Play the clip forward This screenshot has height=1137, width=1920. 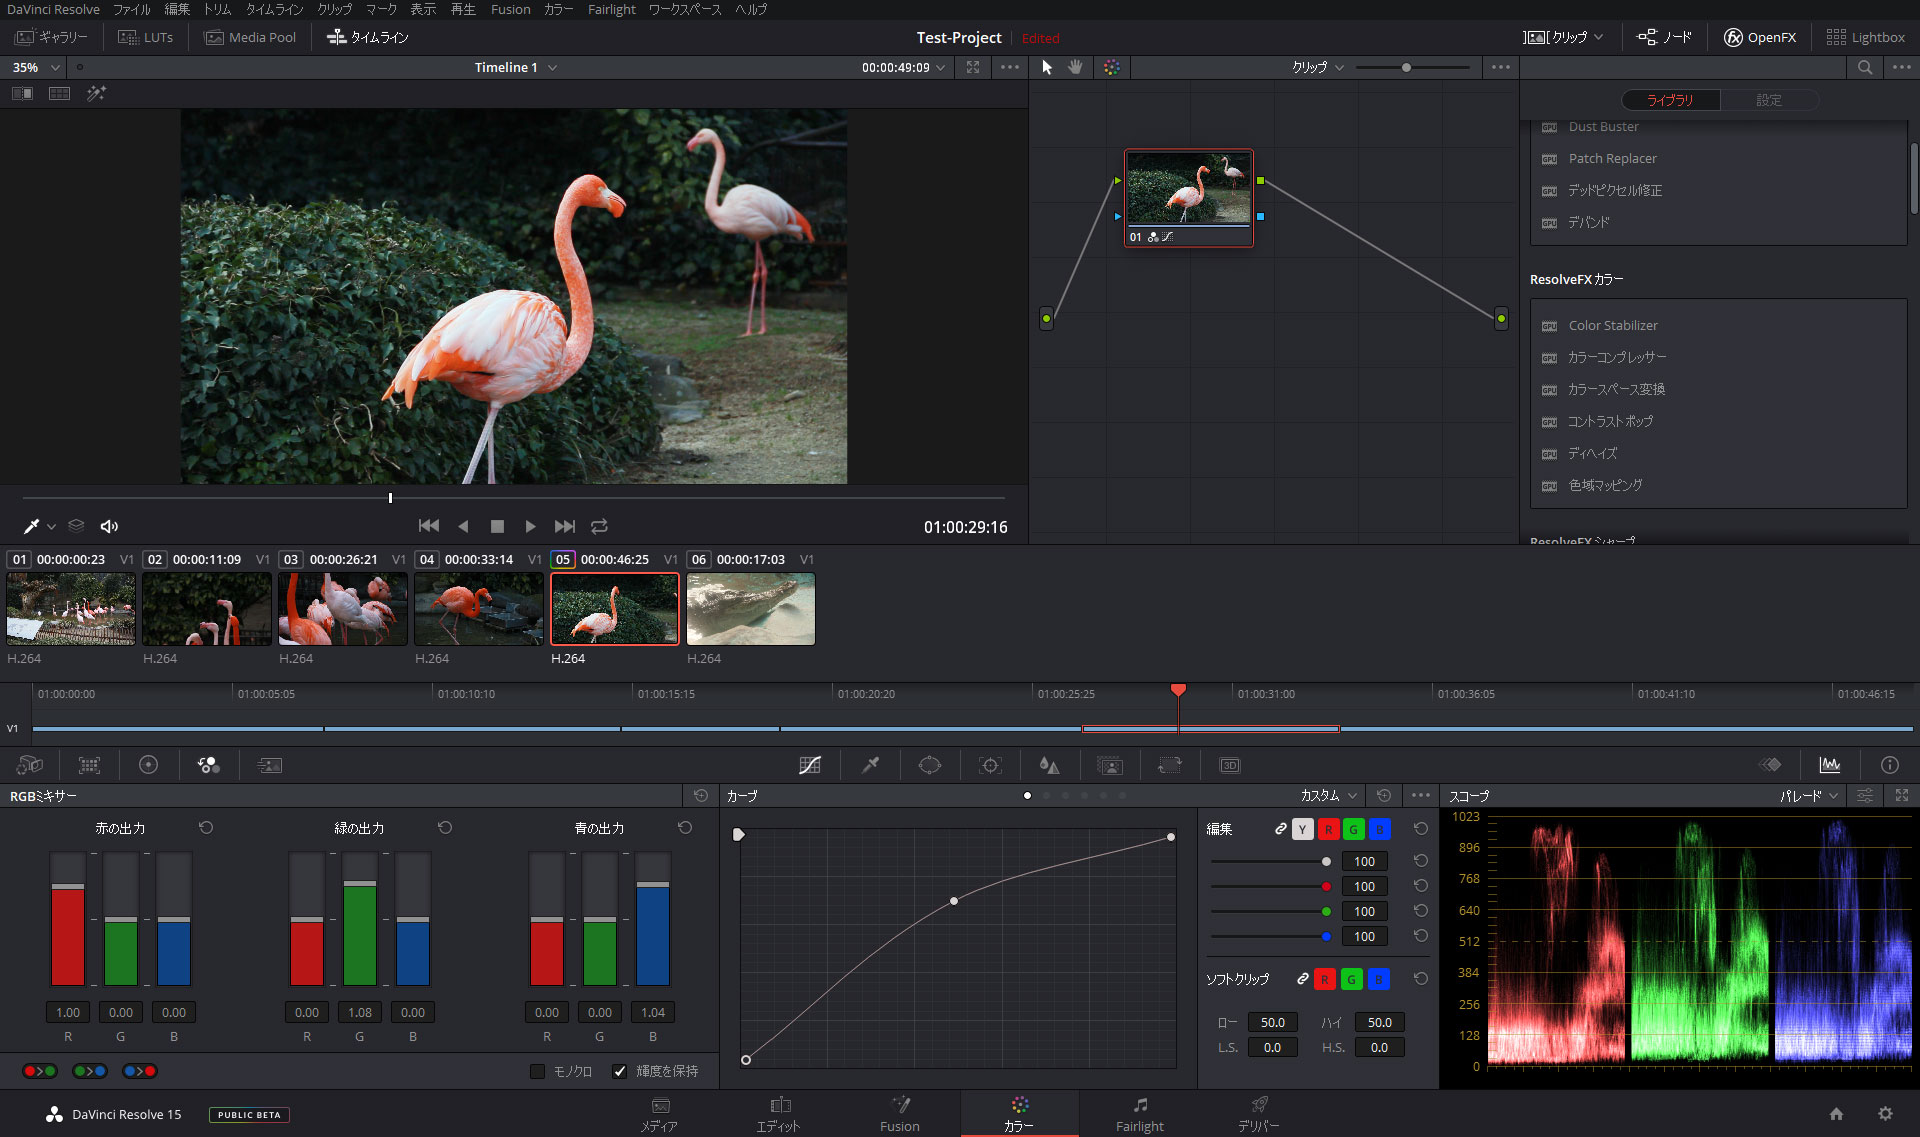[530, 526]
